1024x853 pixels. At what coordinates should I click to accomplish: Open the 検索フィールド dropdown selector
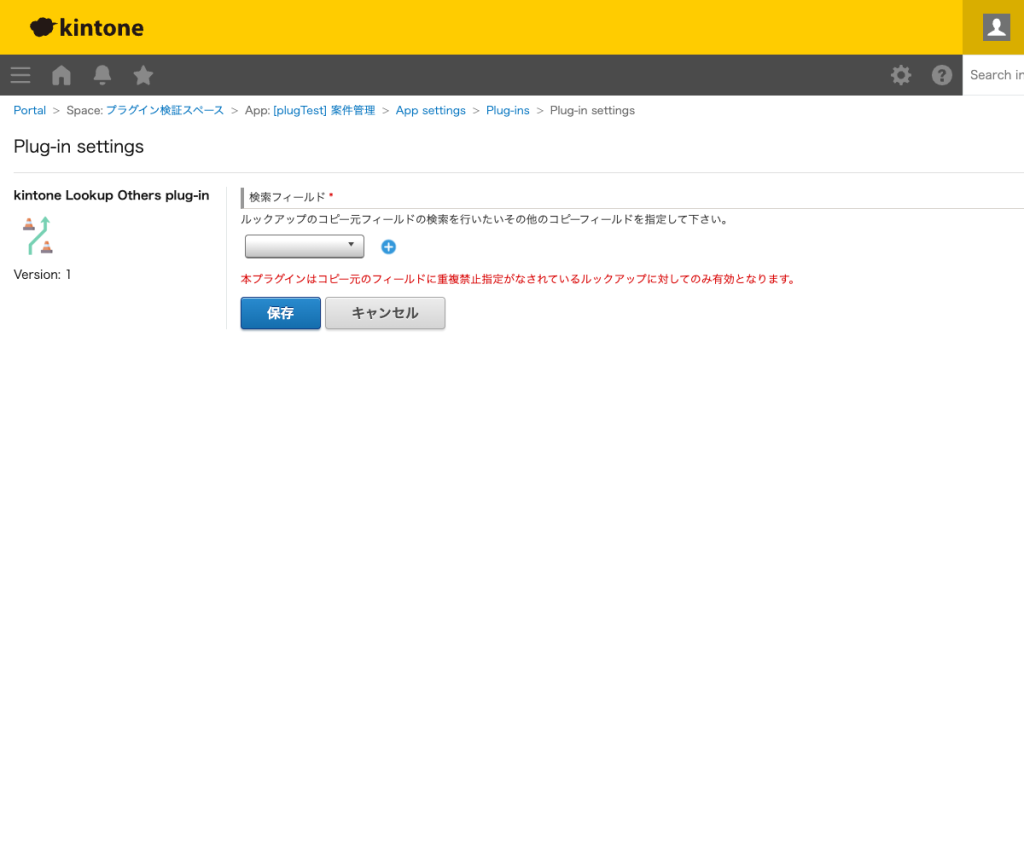pyautogui.click(x=304, y=246)
